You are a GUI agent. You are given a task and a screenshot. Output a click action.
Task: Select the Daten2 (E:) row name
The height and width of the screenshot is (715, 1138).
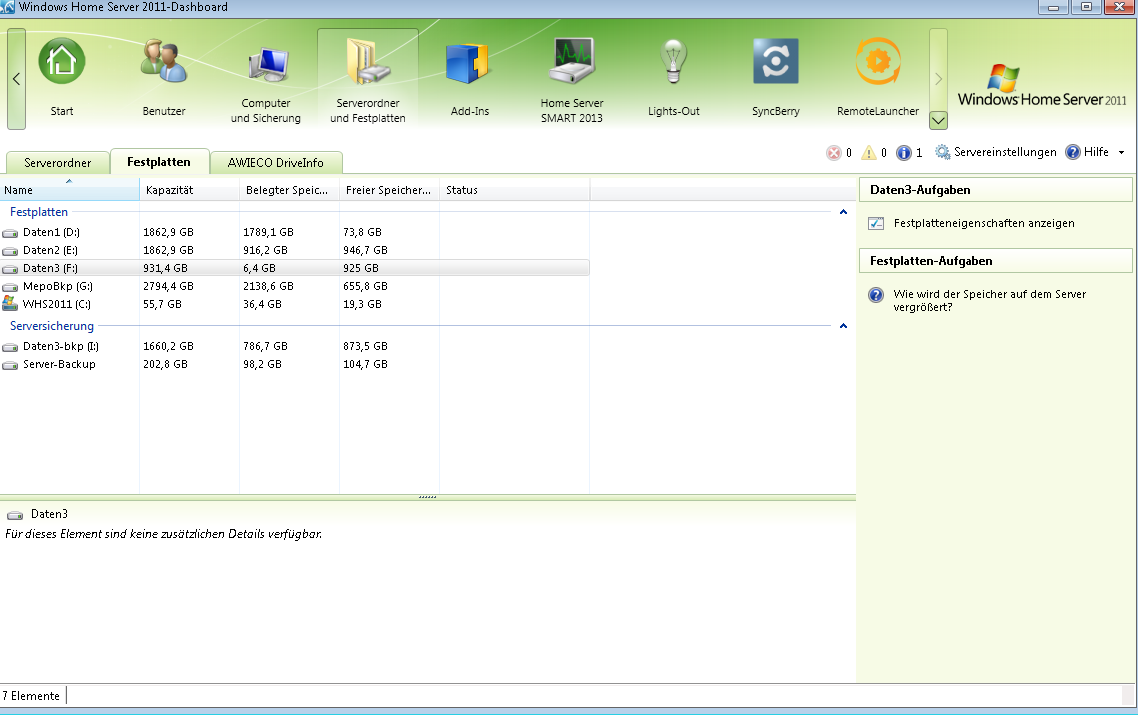click(50, 250)
